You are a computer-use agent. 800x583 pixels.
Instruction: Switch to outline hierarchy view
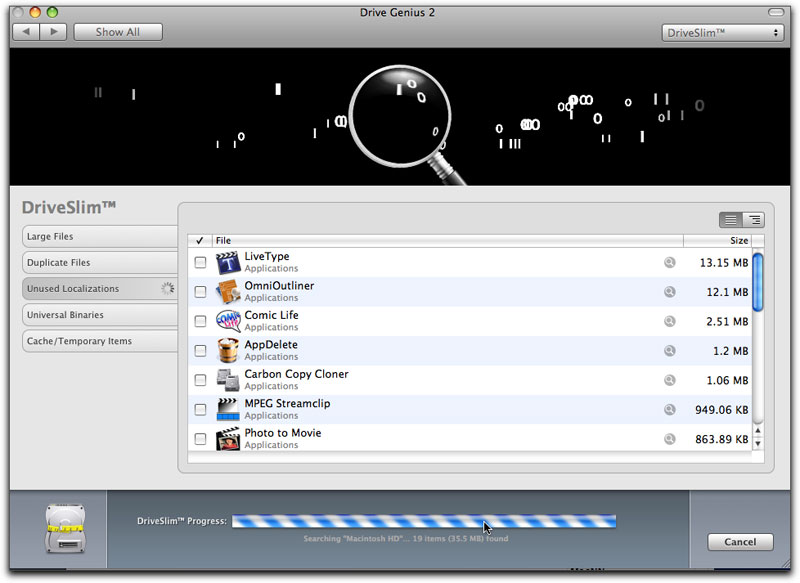click(x=754, y=220)
